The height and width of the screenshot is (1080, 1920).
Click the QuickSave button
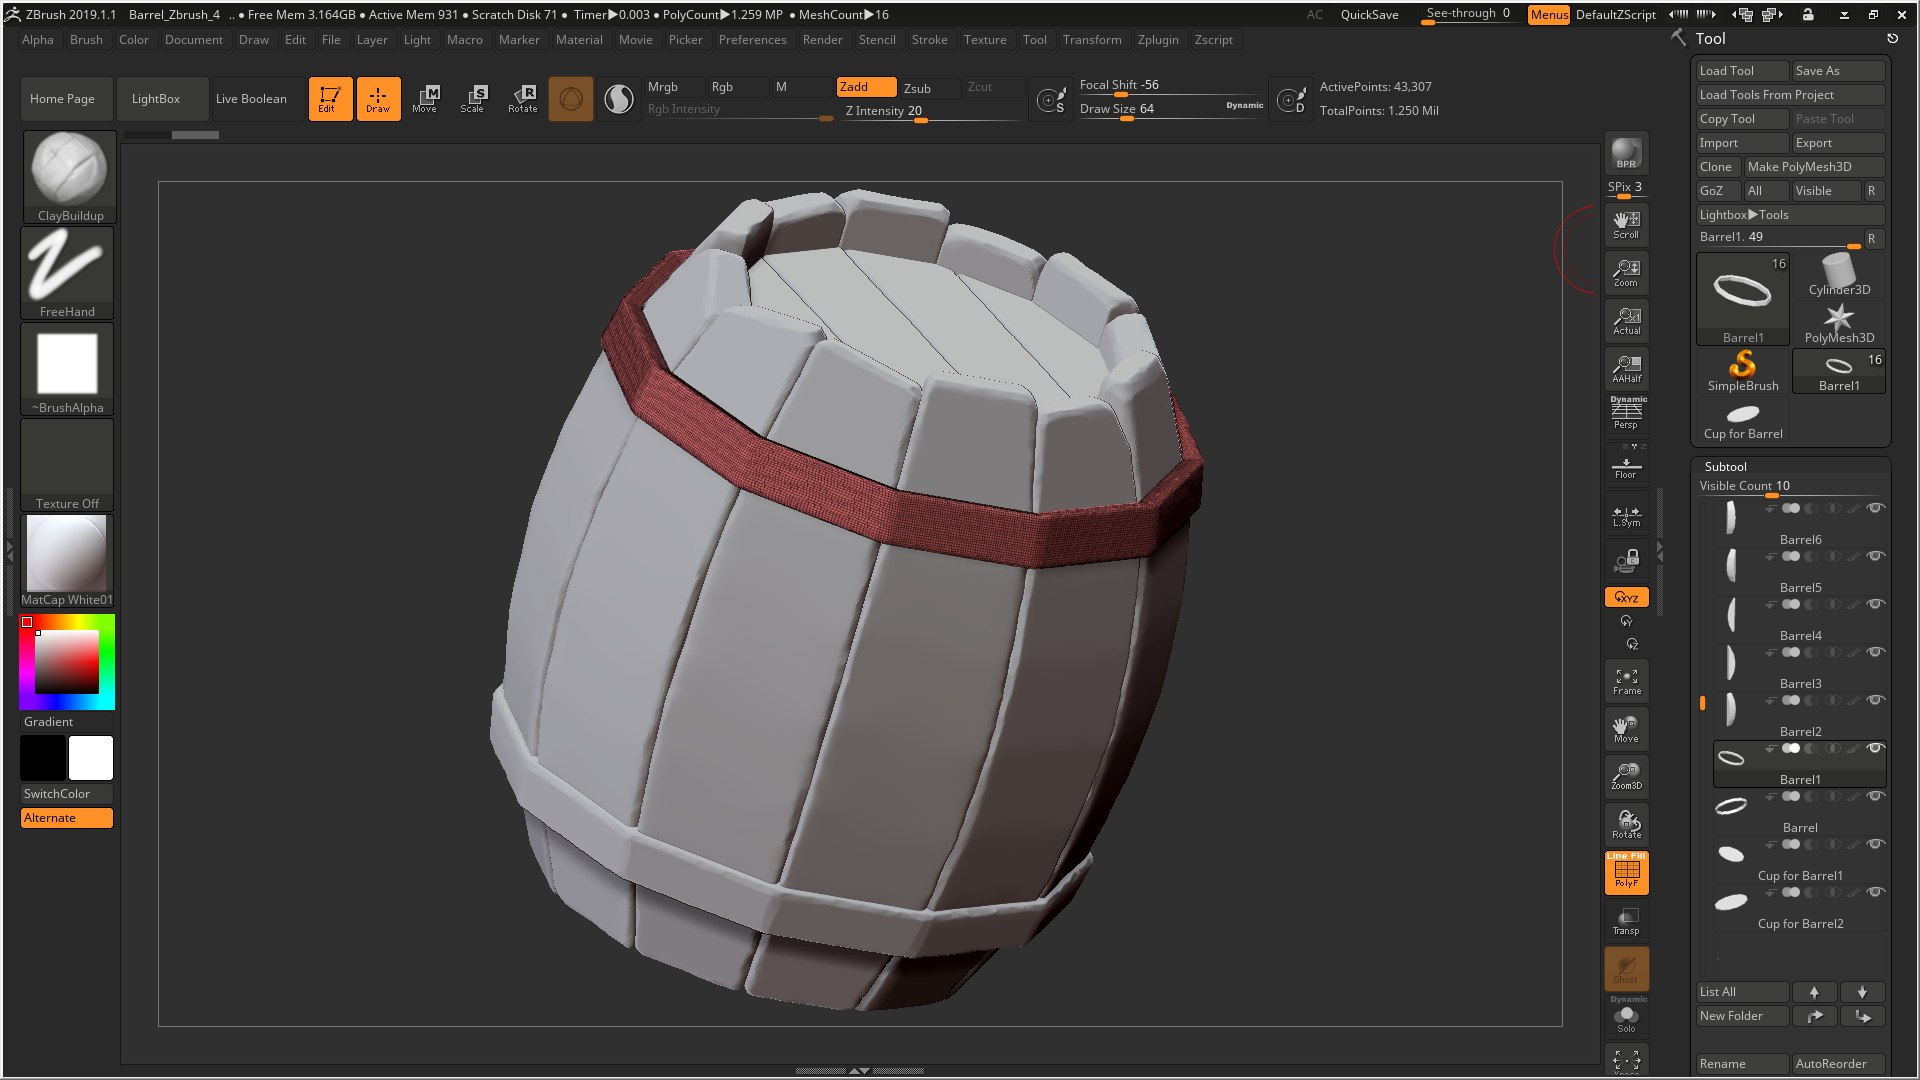[x=1369, y=15]
